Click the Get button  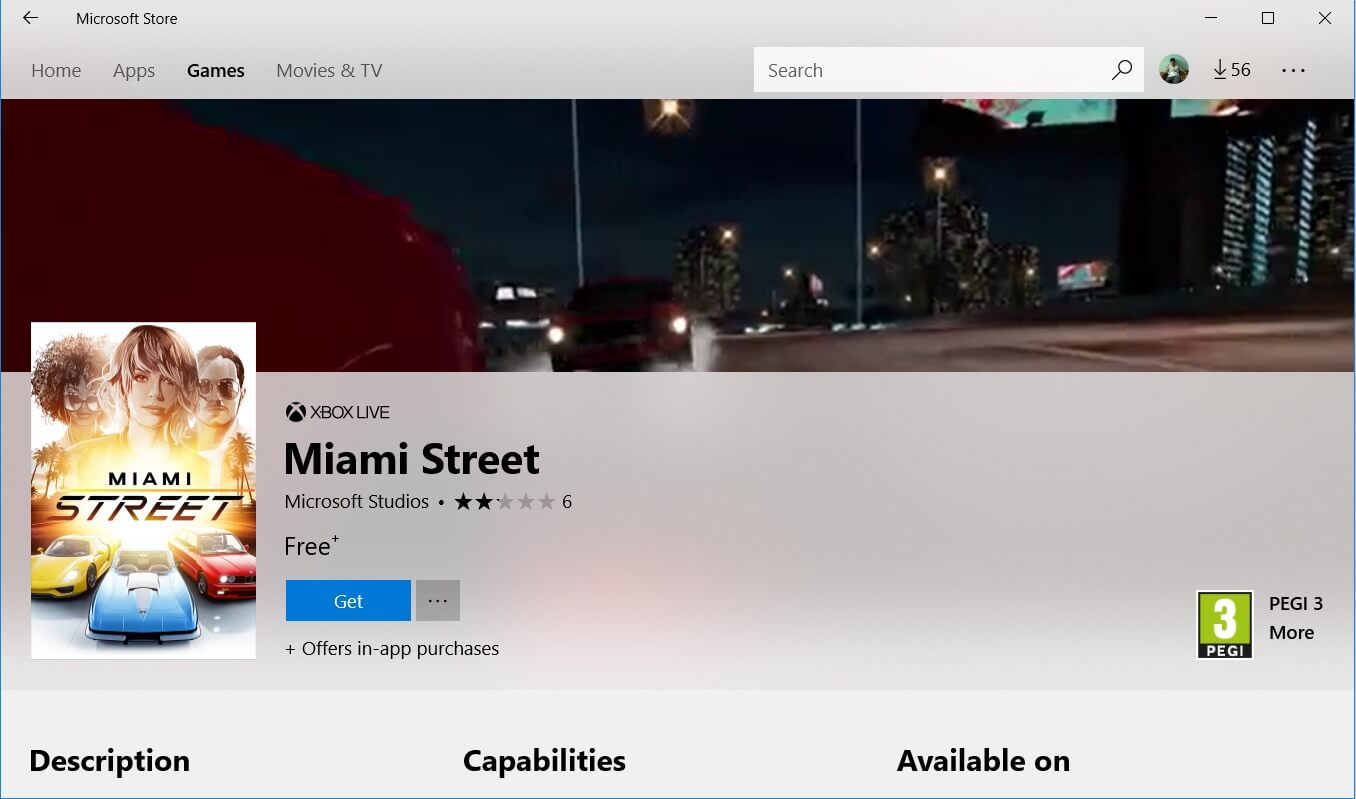click(348, 601)
